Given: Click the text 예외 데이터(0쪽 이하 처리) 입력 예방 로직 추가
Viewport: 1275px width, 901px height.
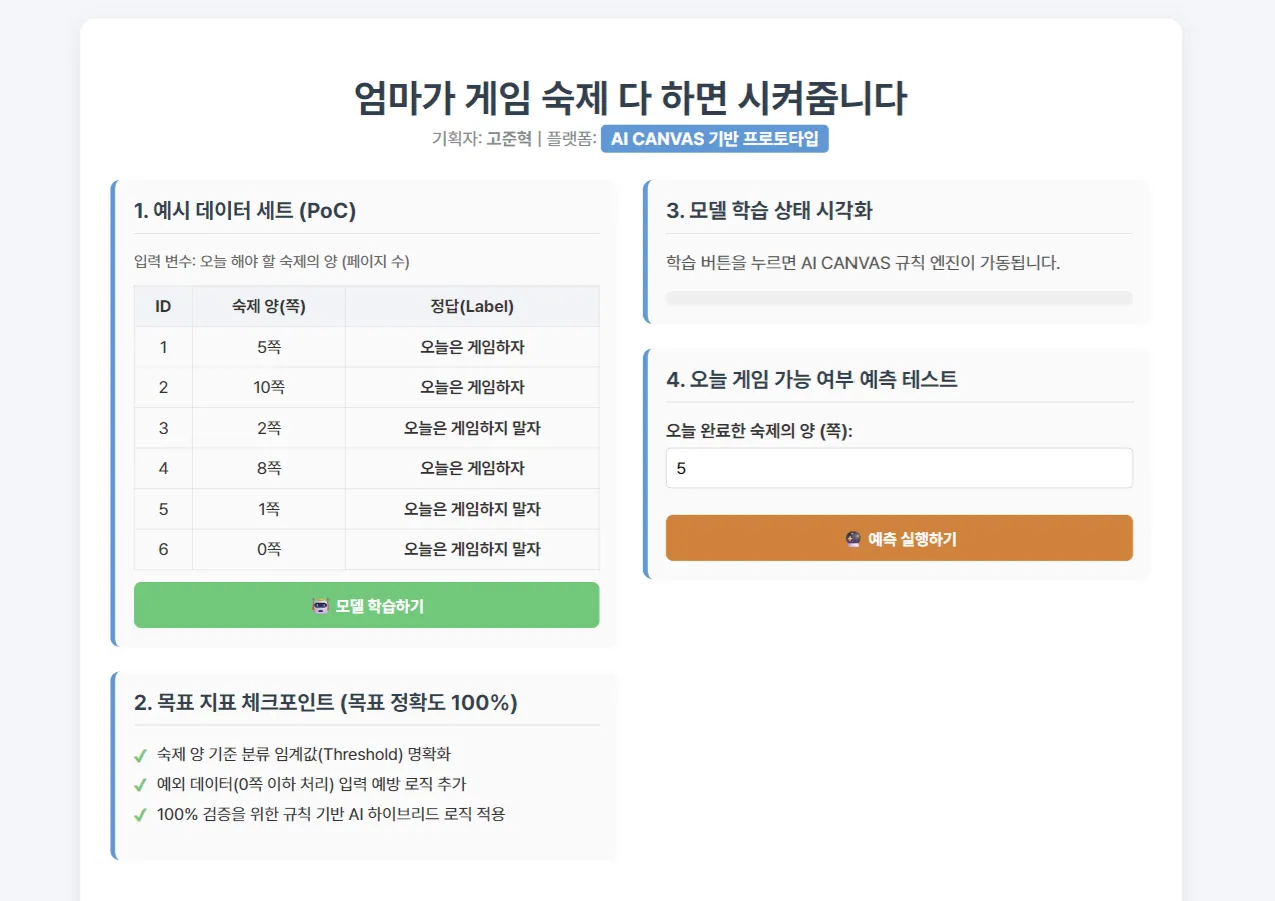Looking at the screenshot, I should pos(312,784).
